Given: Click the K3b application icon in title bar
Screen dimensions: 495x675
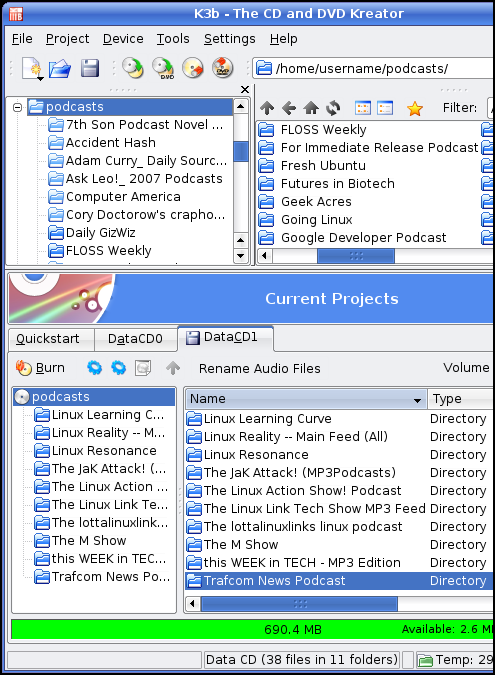Looking at the screenshot, I should [16, 13].
